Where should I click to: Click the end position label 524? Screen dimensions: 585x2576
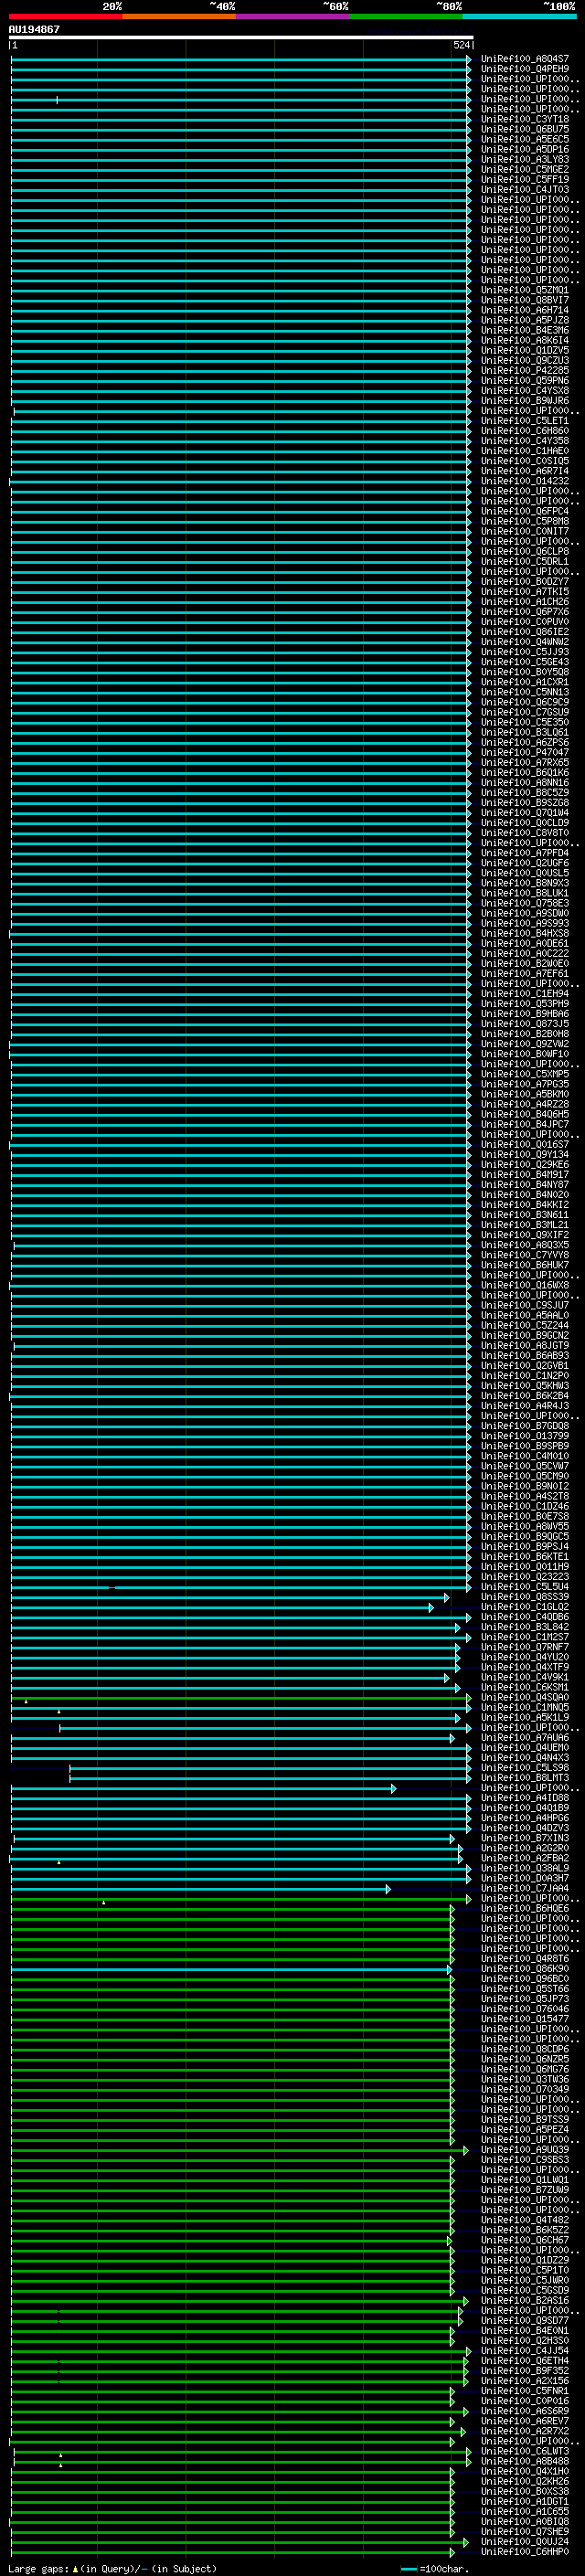[x=461, y=45]
